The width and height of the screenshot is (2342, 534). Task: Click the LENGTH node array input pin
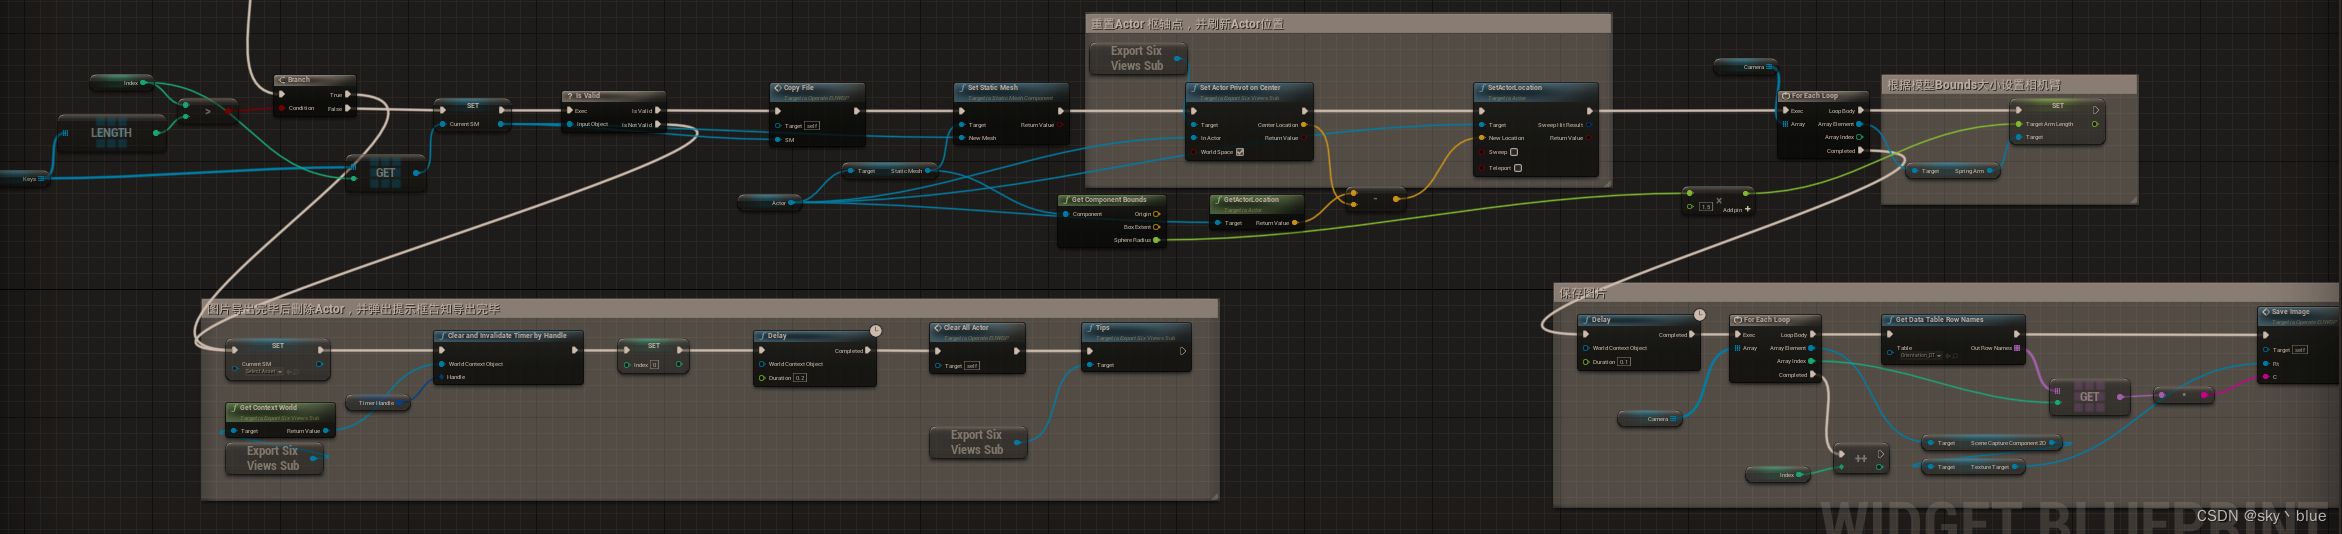coord(65,133)
